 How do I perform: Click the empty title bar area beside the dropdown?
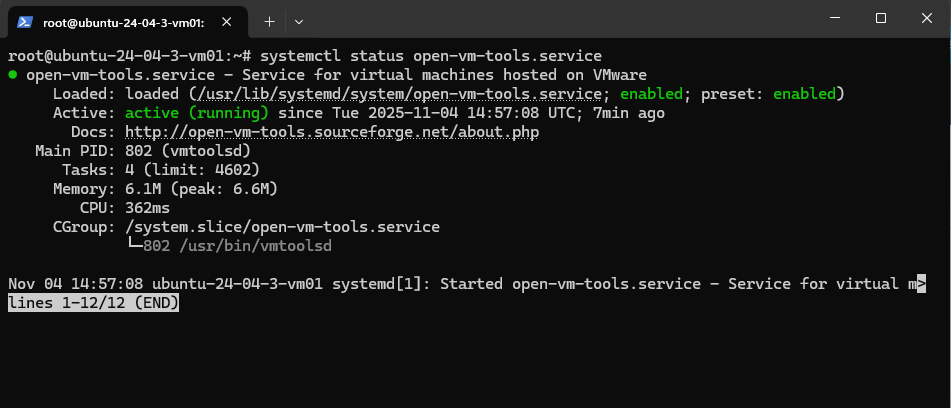coord(550,20)
